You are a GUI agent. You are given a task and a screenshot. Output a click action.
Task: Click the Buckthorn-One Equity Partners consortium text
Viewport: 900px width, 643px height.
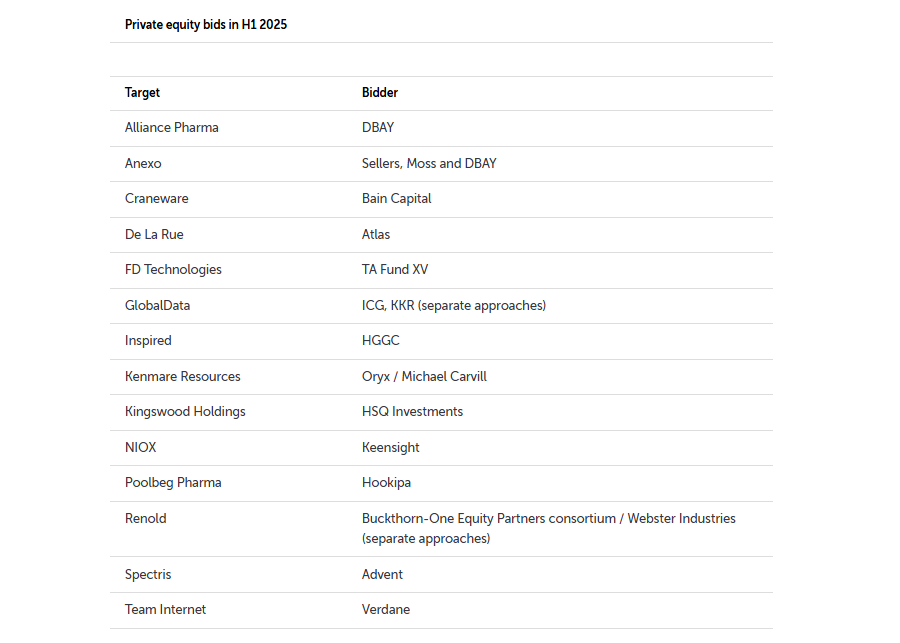click(488, 518)
